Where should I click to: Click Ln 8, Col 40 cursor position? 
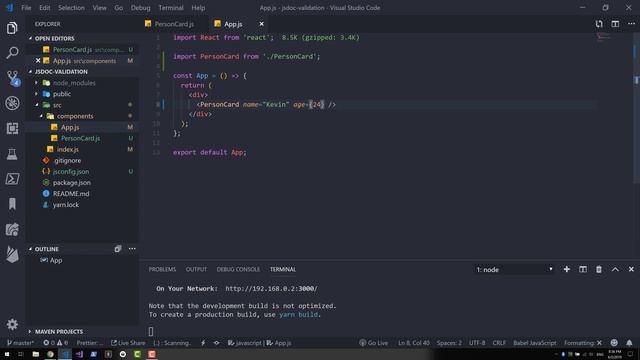click(413, 343)
